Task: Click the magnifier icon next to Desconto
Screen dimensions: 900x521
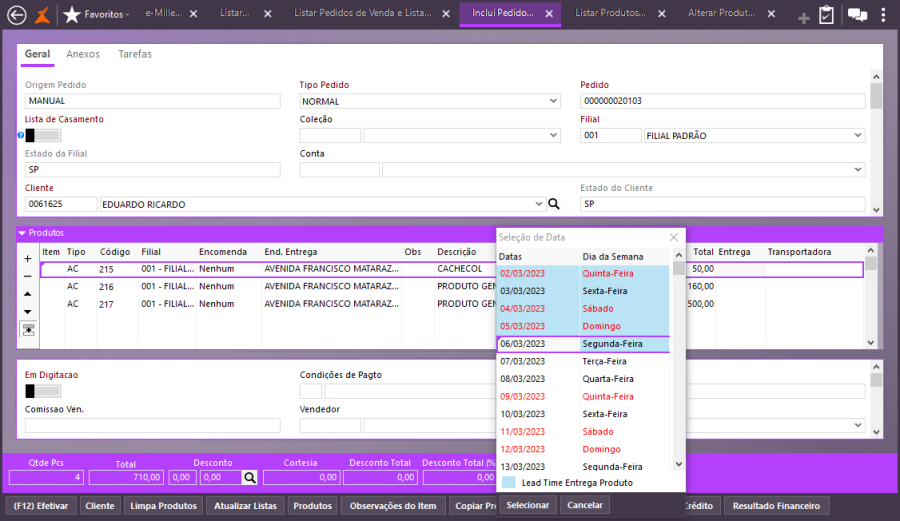Action: (x=249, y=478)
